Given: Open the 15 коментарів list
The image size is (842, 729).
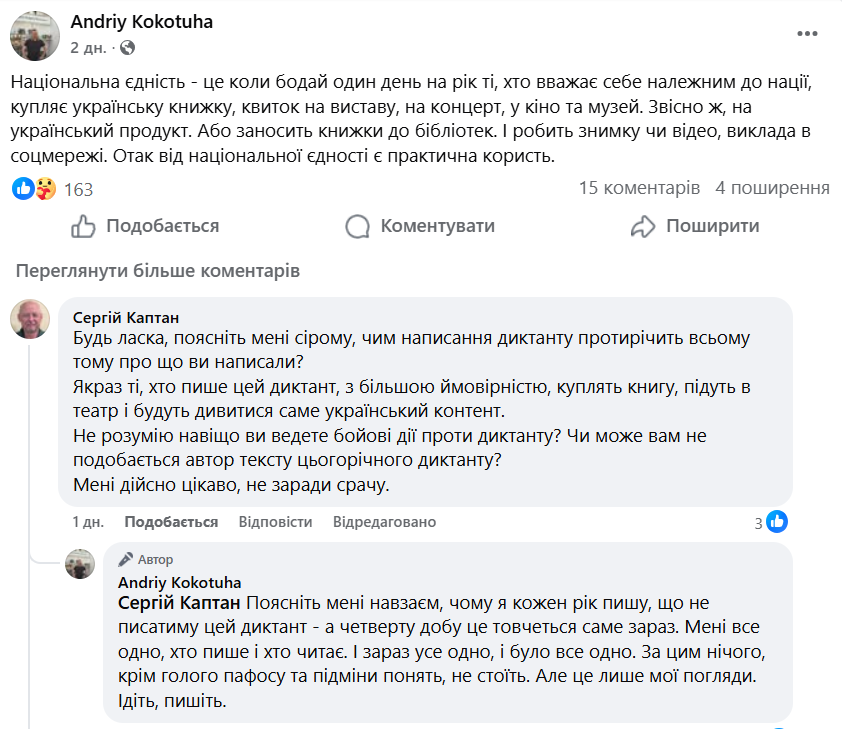Looking at the screenshot, I should [639, 188].
